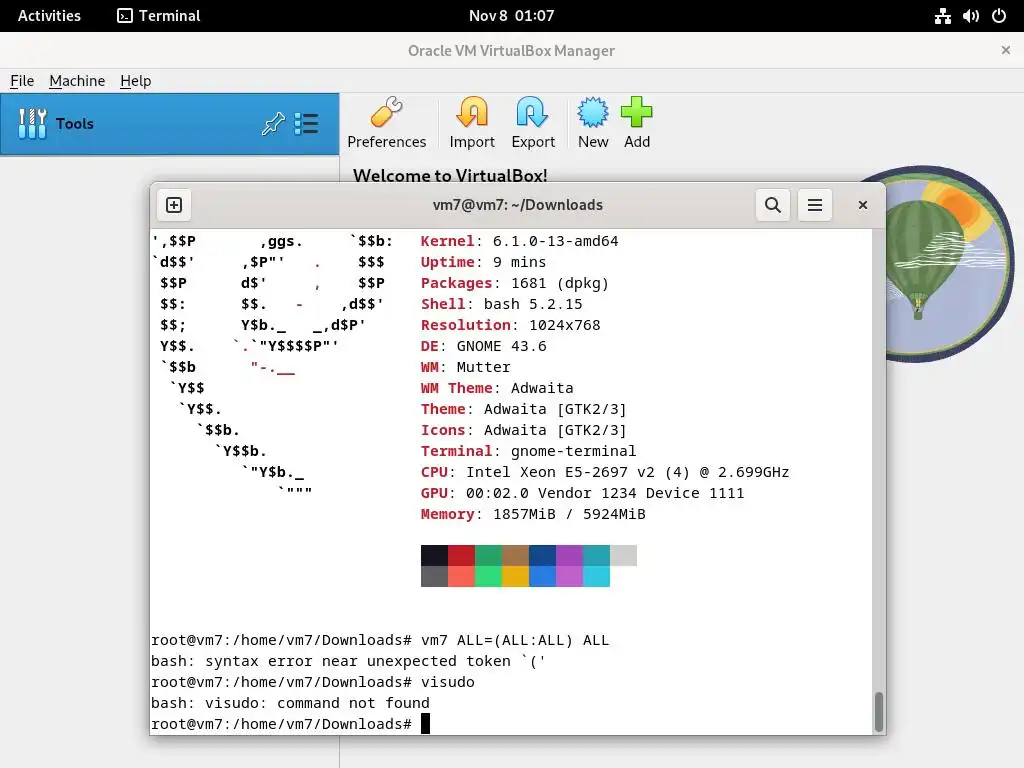Click the network status icon
Viewport: 1024px width, 768px height.
point(942,16)
